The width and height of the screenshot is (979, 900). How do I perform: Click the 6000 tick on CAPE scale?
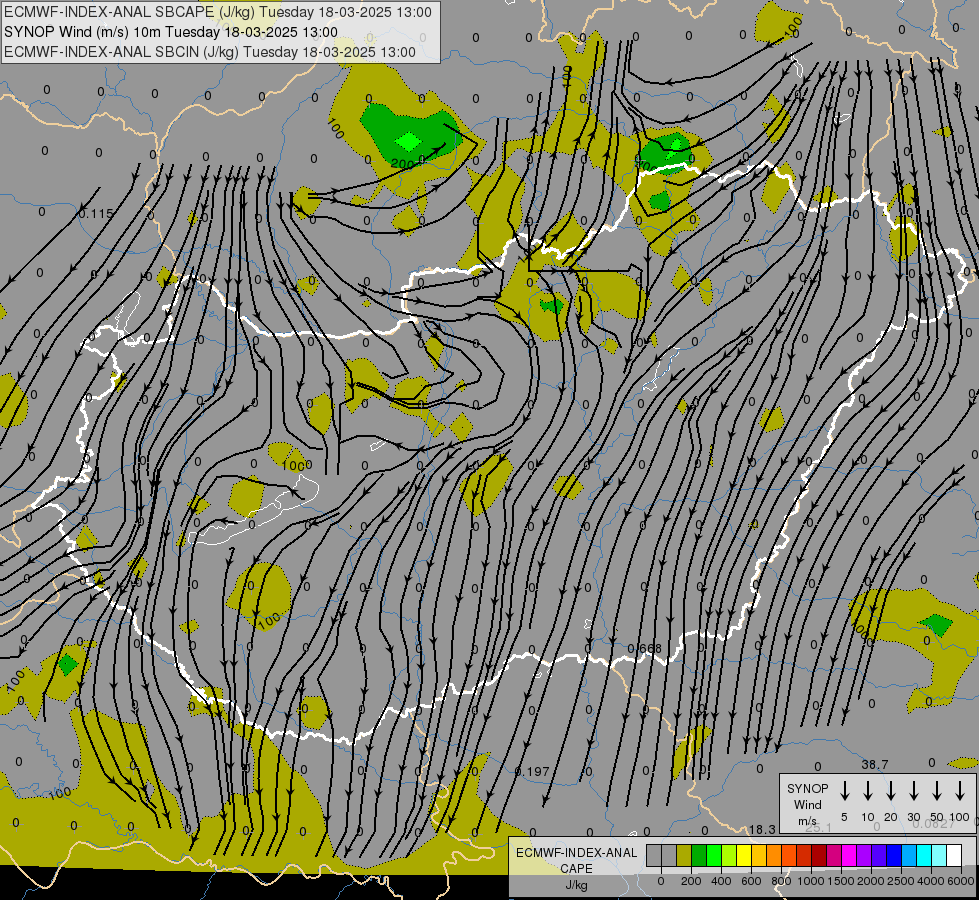[x=961, y=881]
